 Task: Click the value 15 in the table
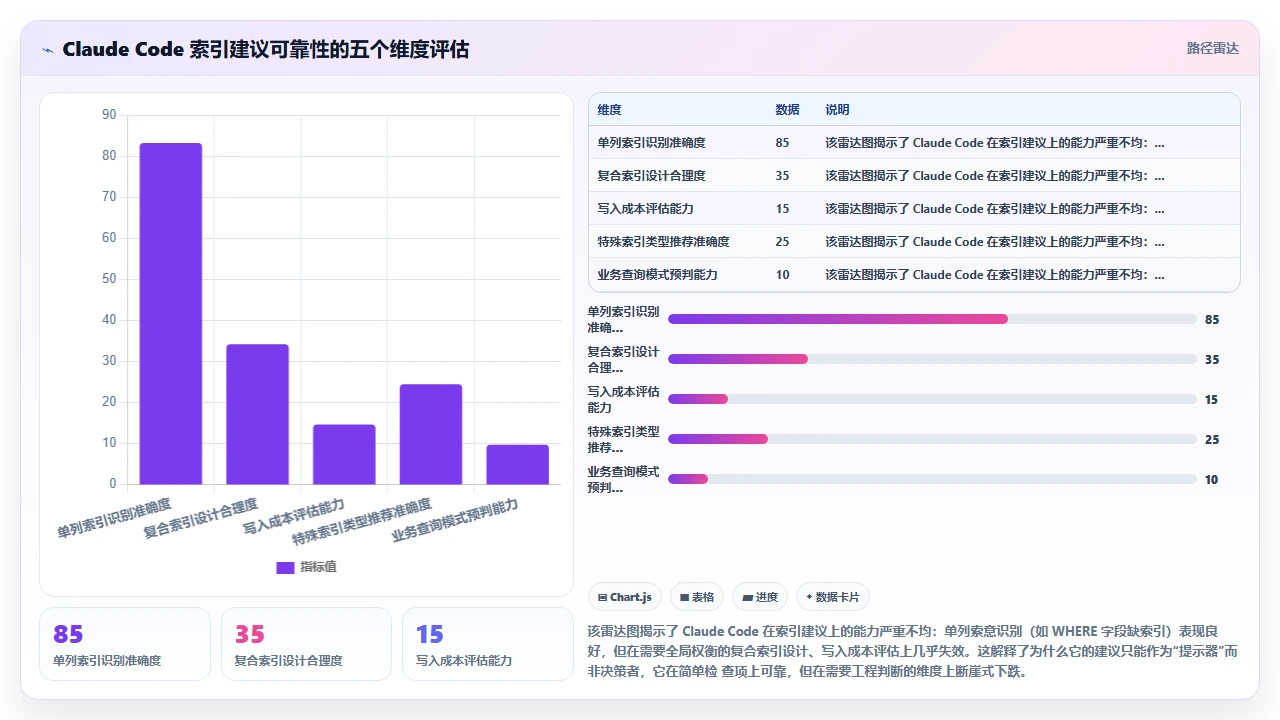(x=782, y=209)
